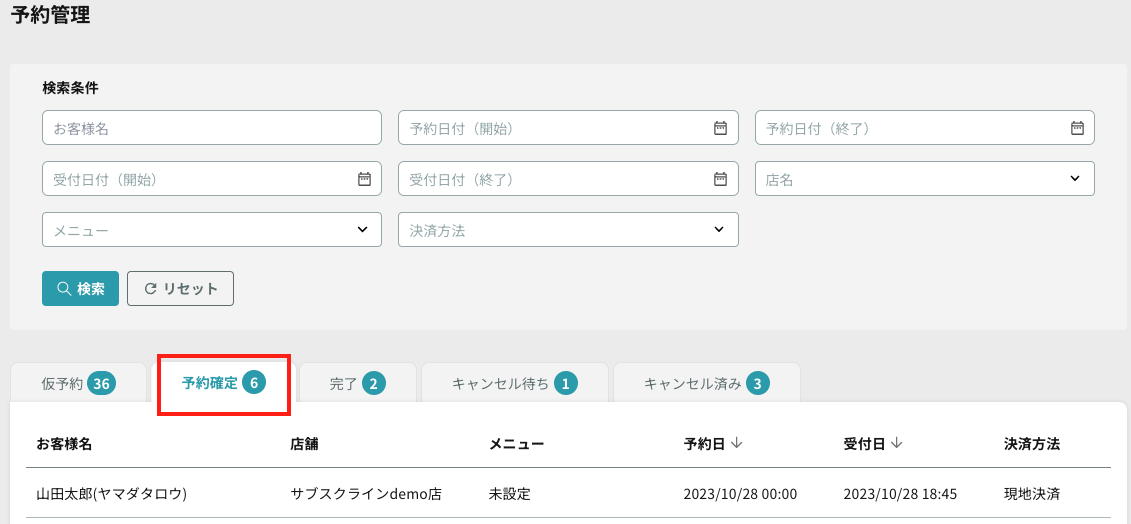Sort by 受付日 arrow icon
Image resolution: width=1131 pixels, height=524 pixels.
(x=896, y=443)
